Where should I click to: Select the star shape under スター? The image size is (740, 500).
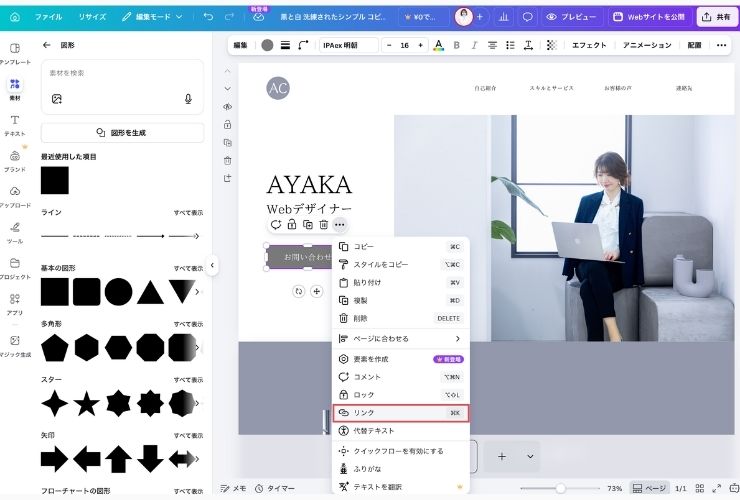pyautogui.click(x=87, y=403)
